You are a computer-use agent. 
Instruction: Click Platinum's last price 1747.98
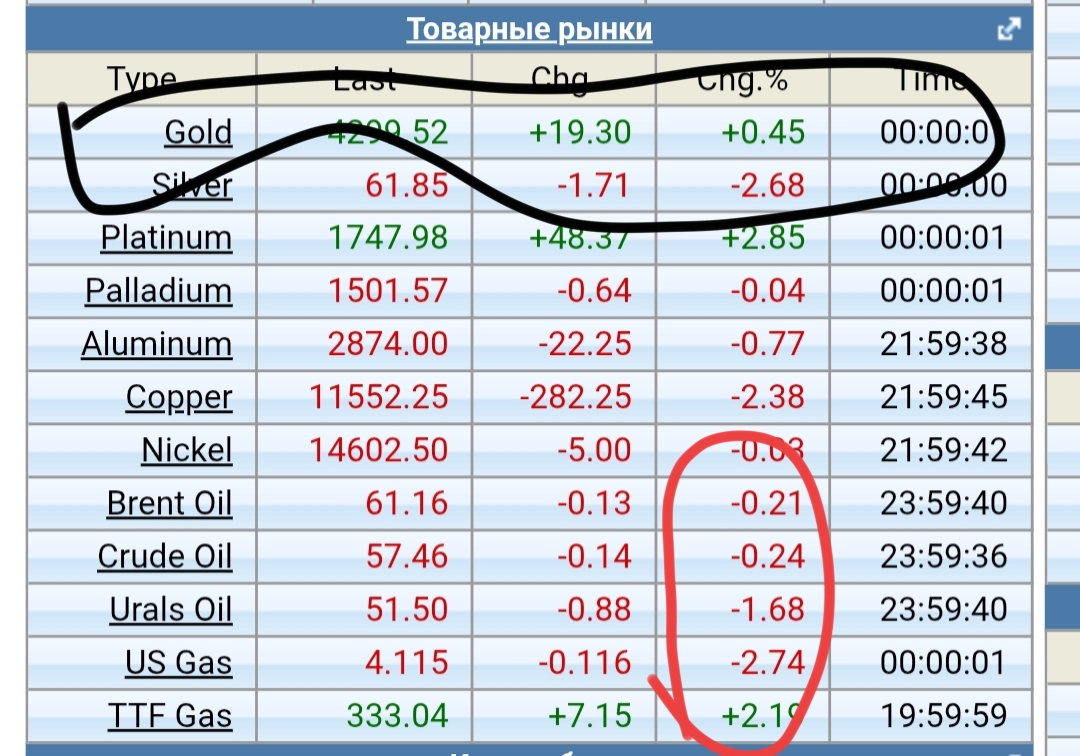click(388, 238)
